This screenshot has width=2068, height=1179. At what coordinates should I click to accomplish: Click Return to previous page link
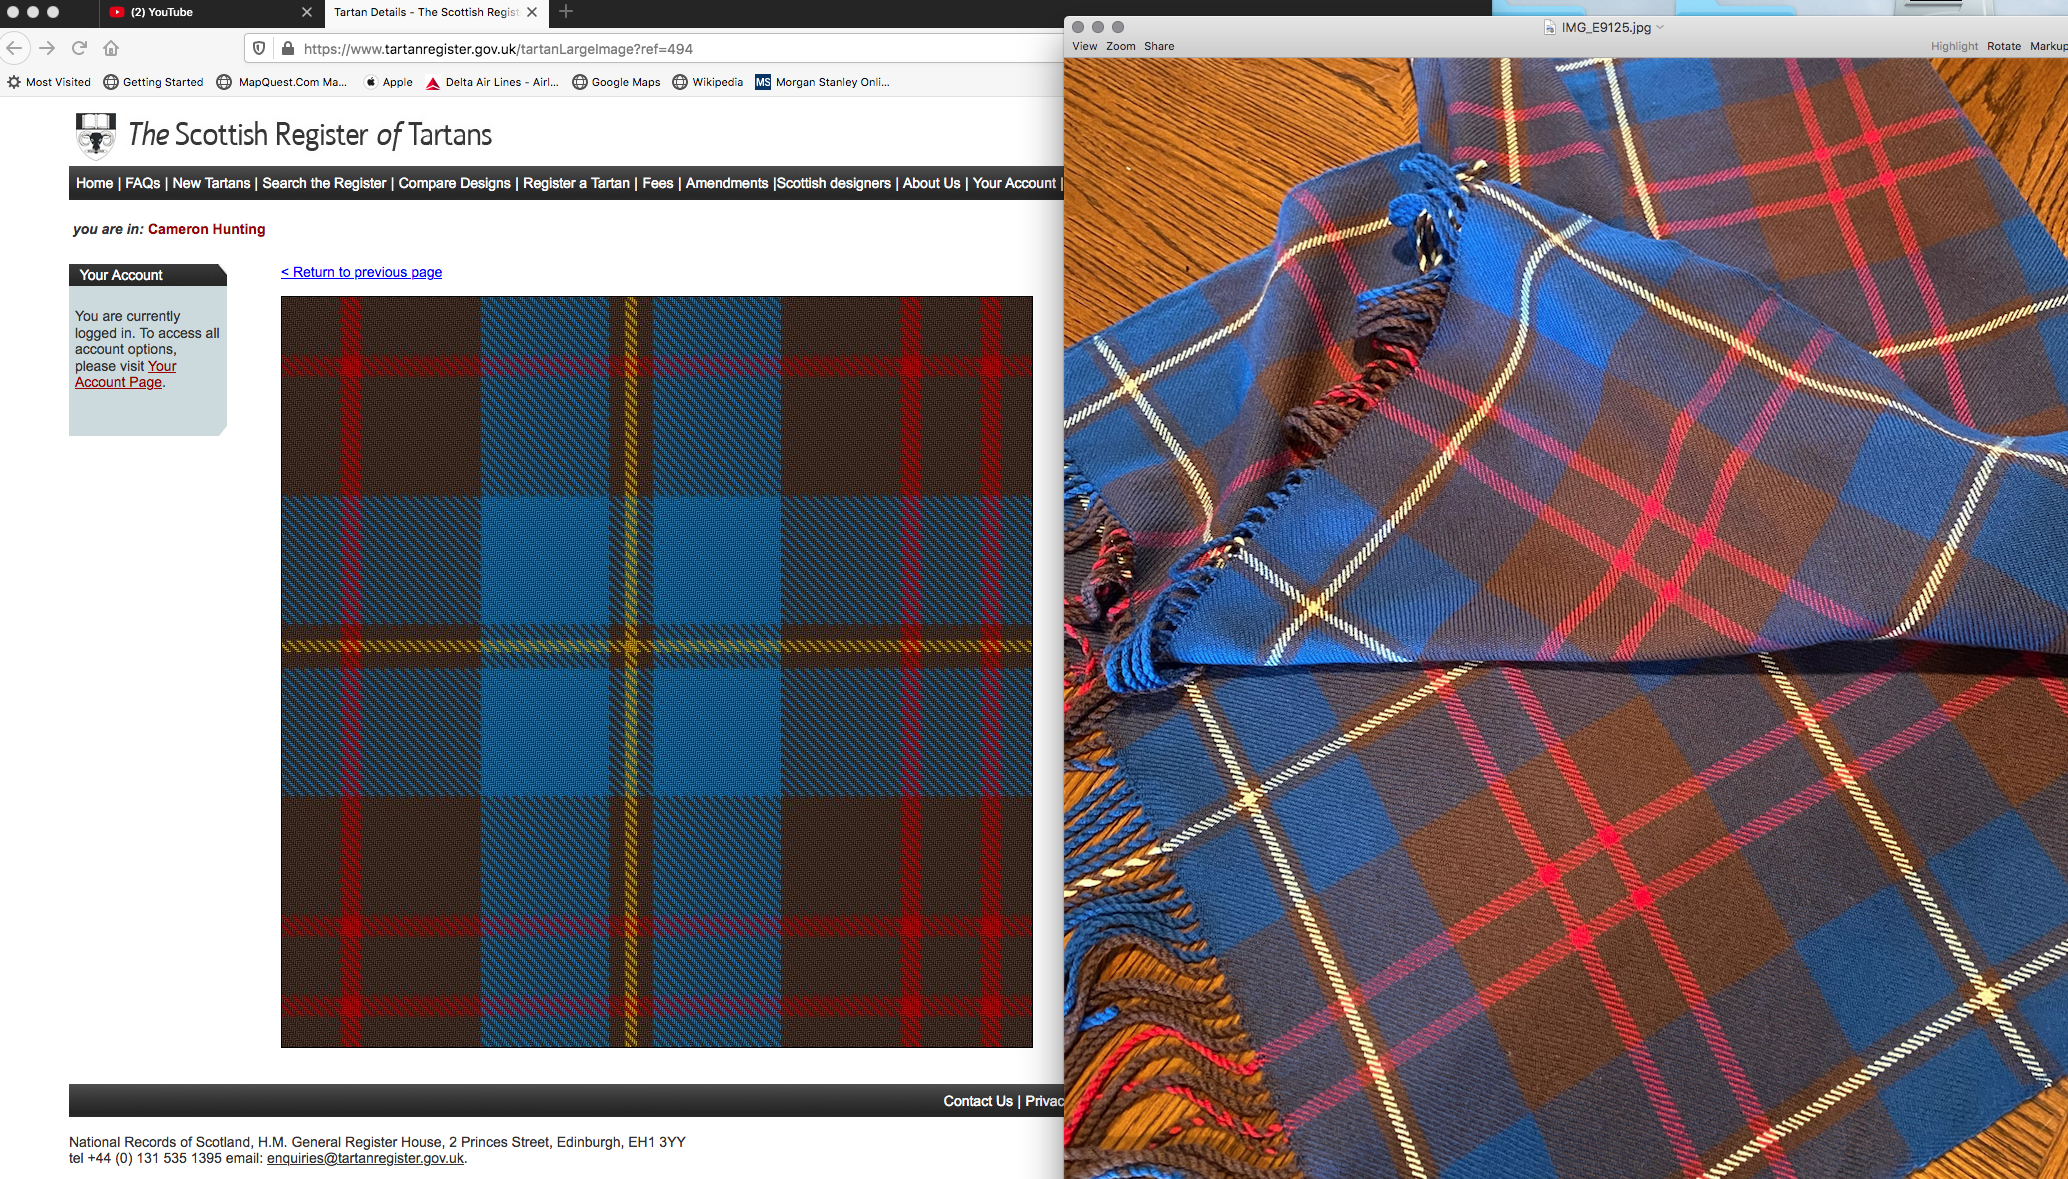coord(361,272)
